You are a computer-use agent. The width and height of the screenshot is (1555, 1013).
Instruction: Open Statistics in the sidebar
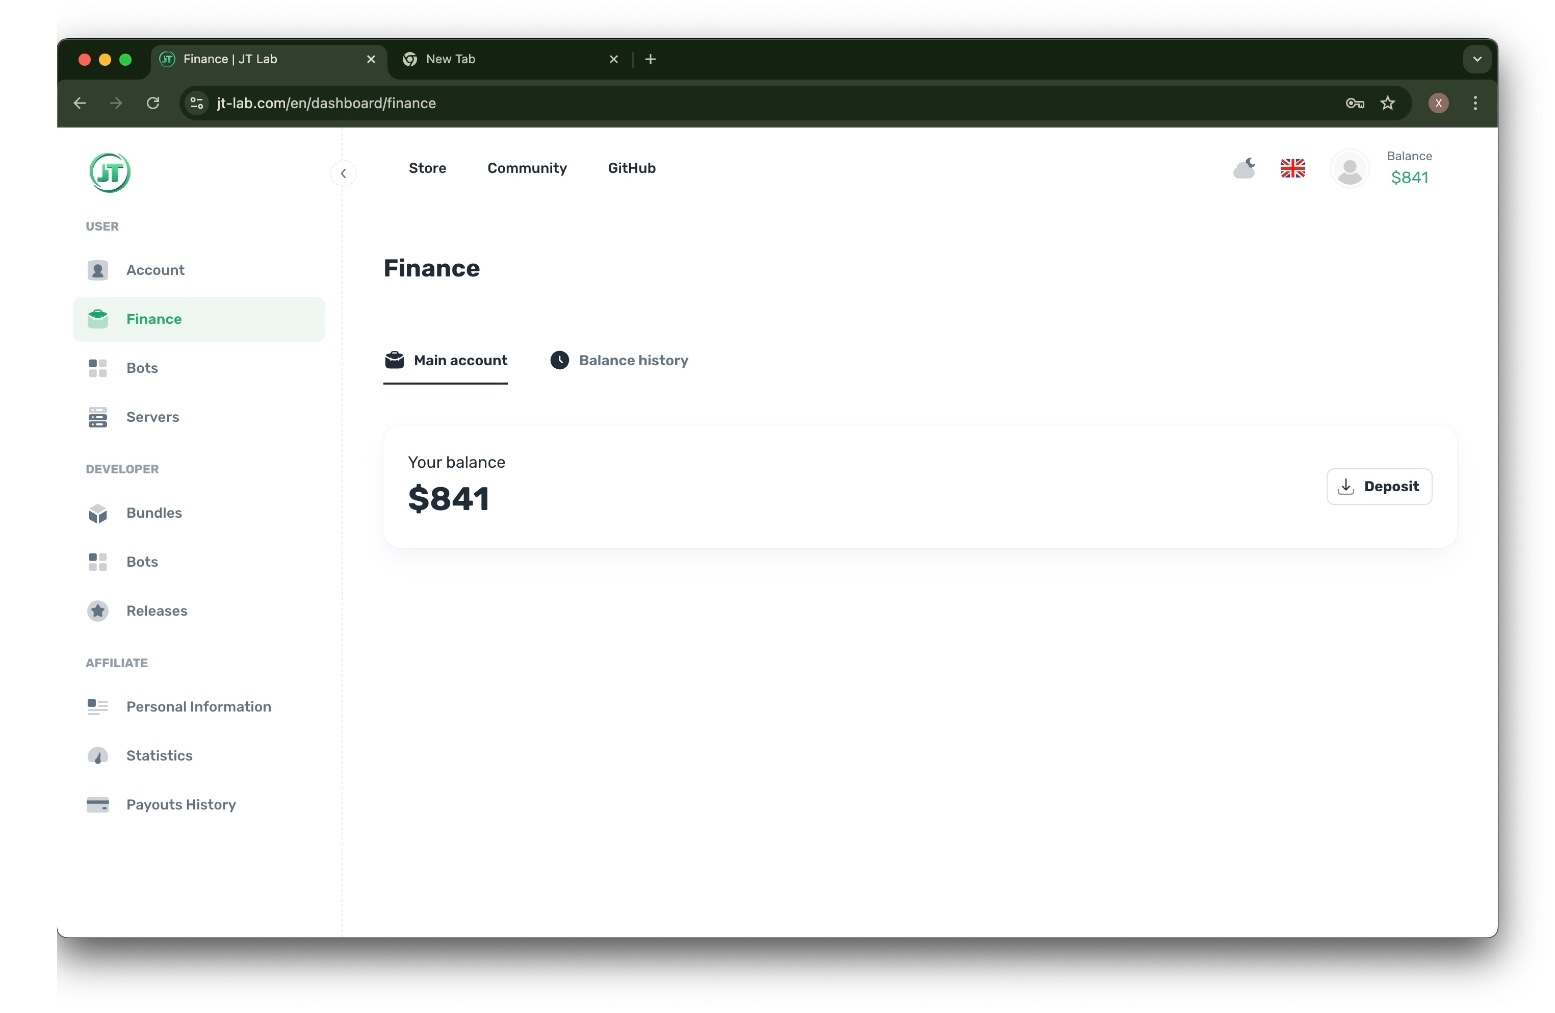199,756
